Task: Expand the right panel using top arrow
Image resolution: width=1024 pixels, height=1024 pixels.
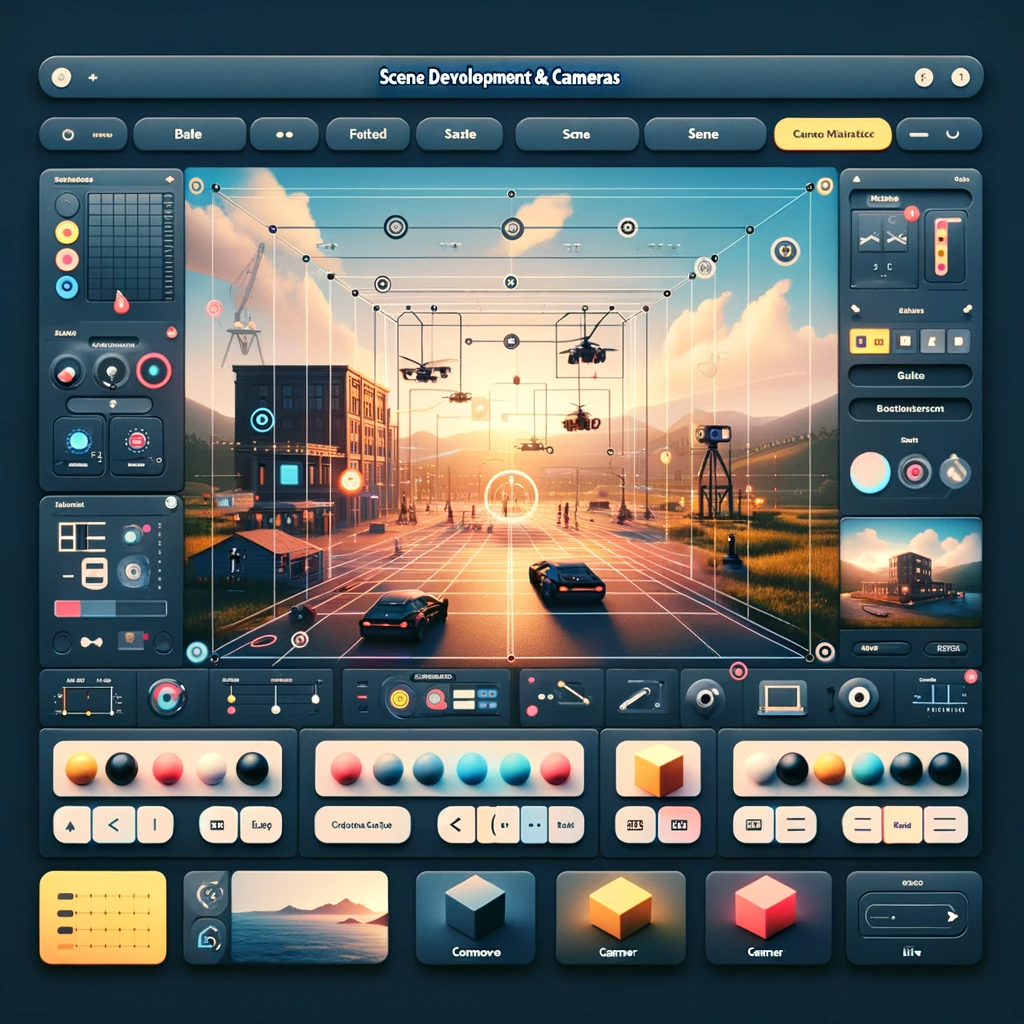Action: (x=856, y=178)
